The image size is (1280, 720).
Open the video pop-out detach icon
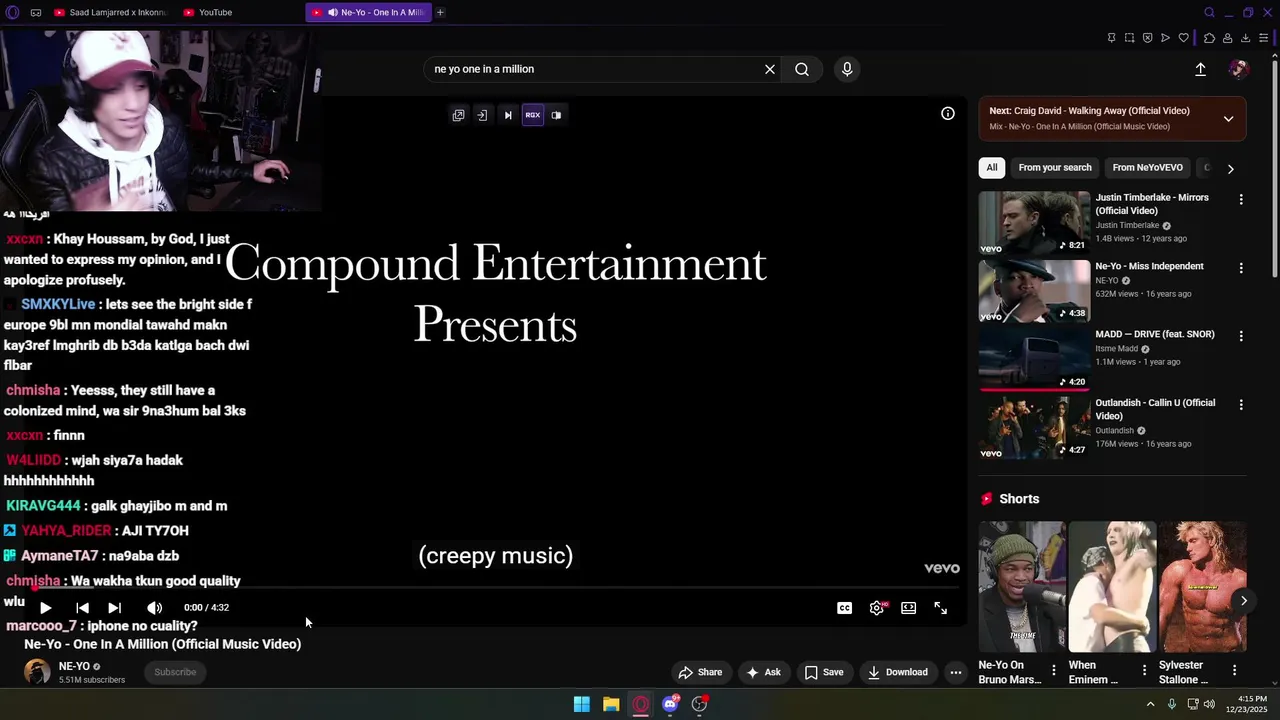[458, 115]
